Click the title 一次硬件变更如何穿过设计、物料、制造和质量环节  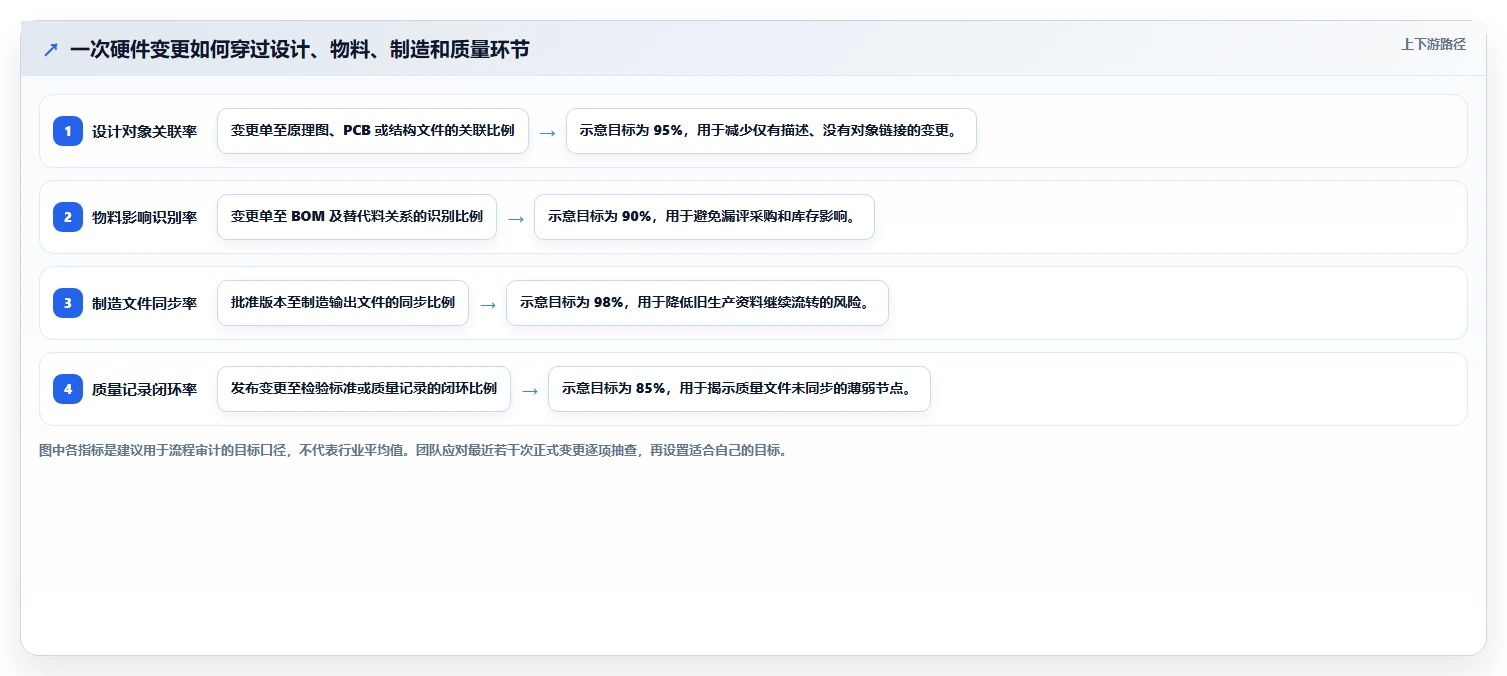[x=299, y=49]
